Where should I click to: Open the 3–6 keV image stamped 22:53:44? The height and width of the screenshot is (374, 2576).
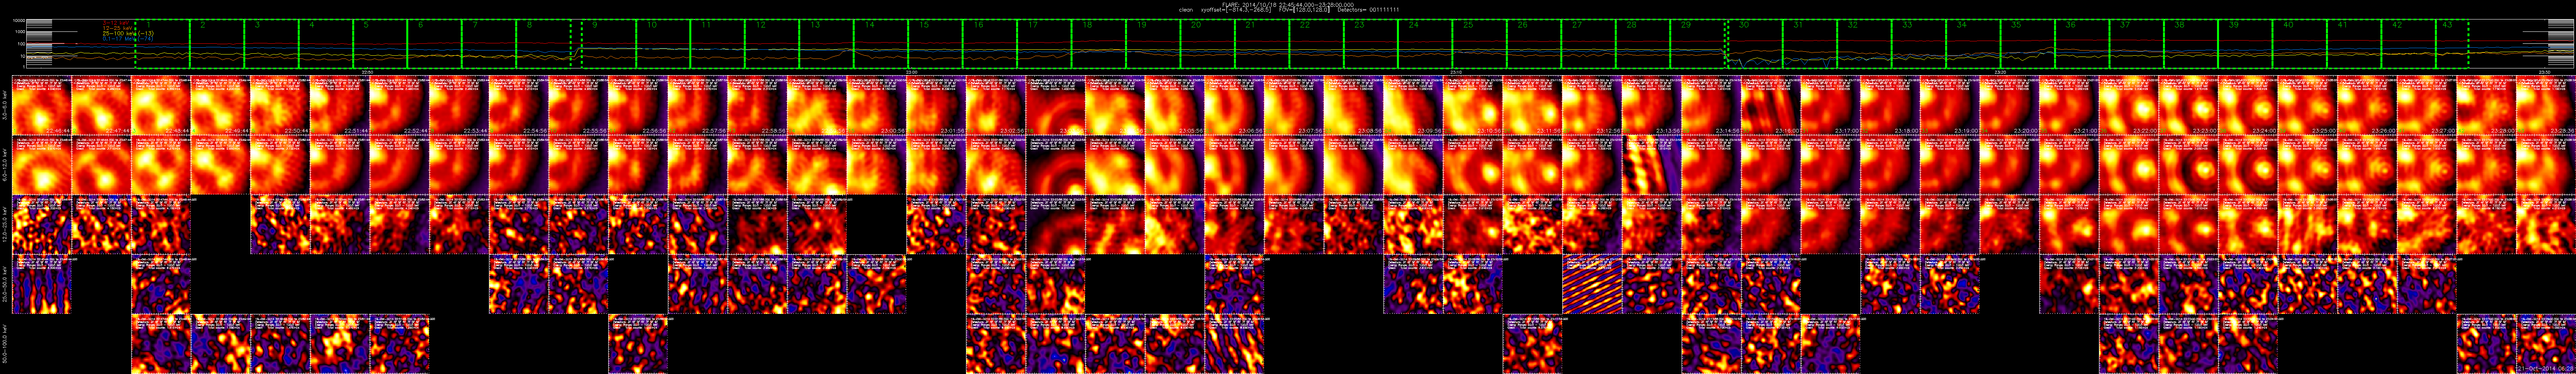click(x=459, y=106)
